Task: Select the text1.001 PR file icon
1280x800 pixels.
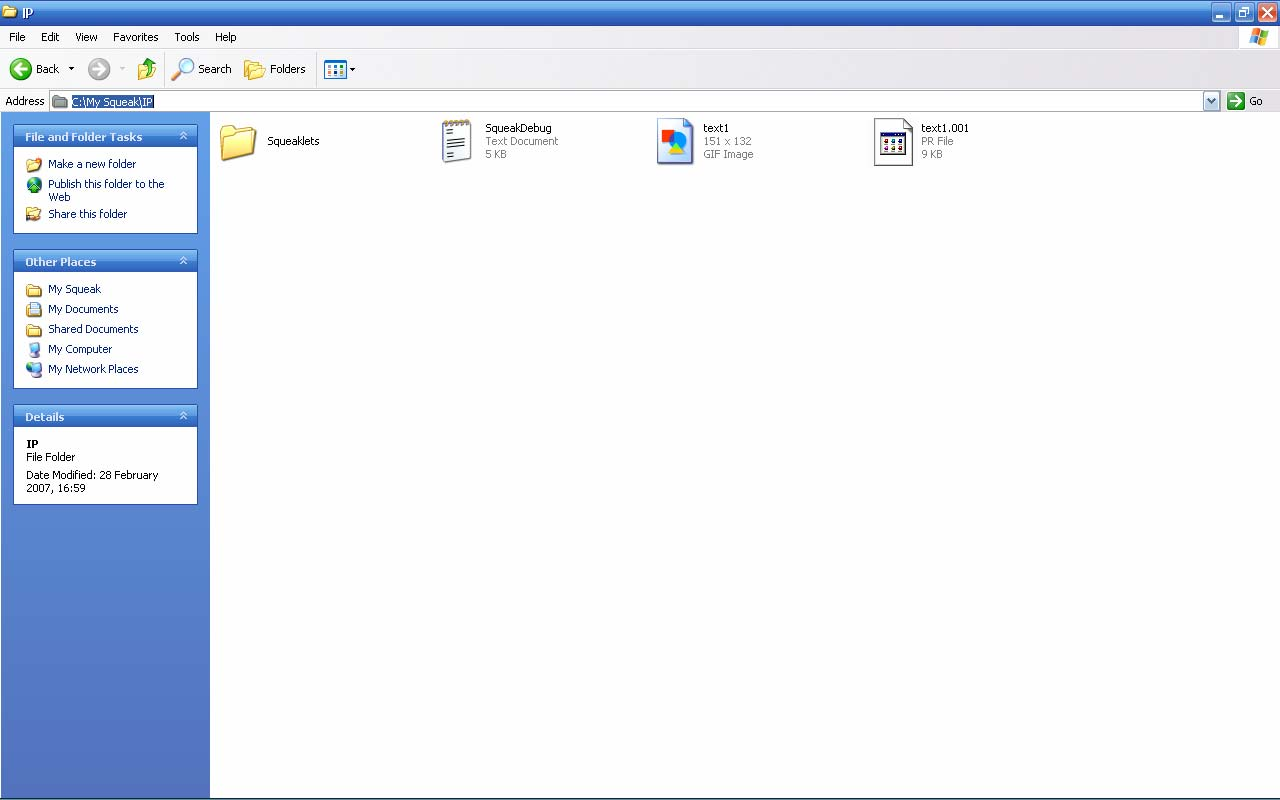Action: pos(893,141)
